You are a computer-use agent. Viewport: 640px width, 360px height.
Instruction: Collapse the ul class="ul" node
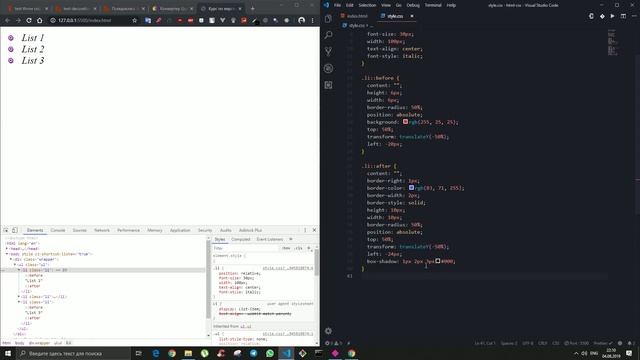coord(15,264)
